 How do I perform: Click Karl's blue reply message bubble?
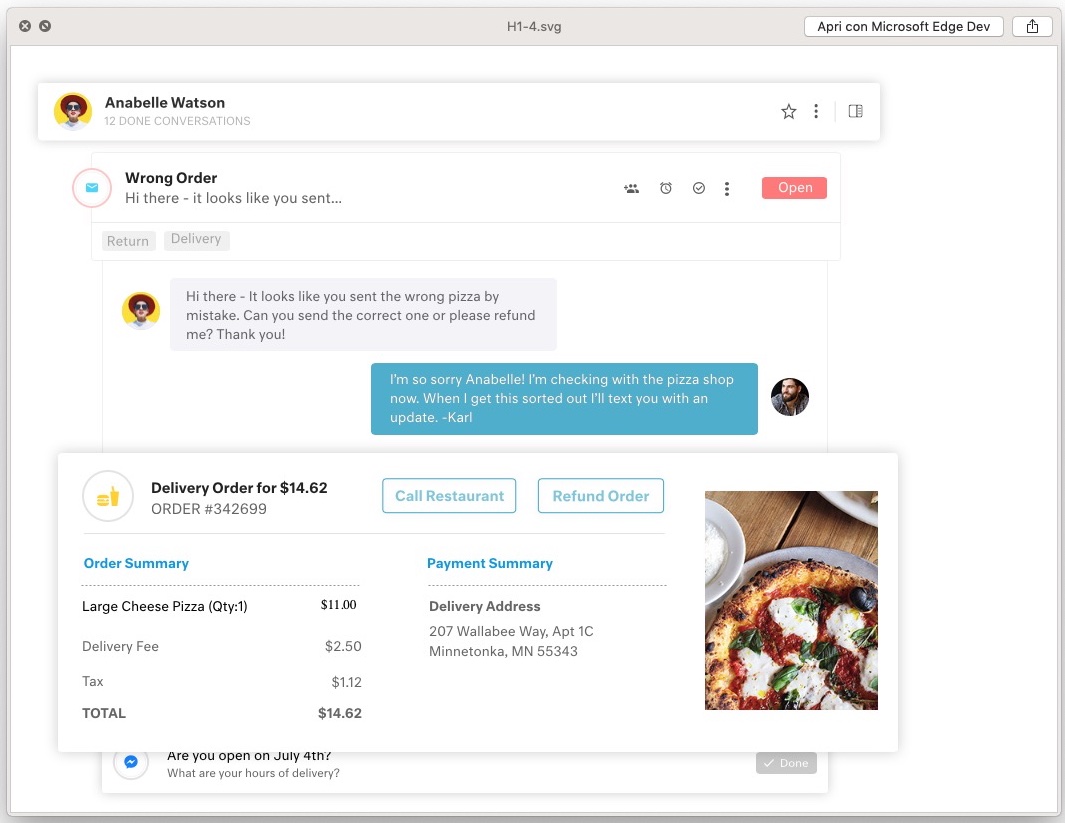(564, 399)
